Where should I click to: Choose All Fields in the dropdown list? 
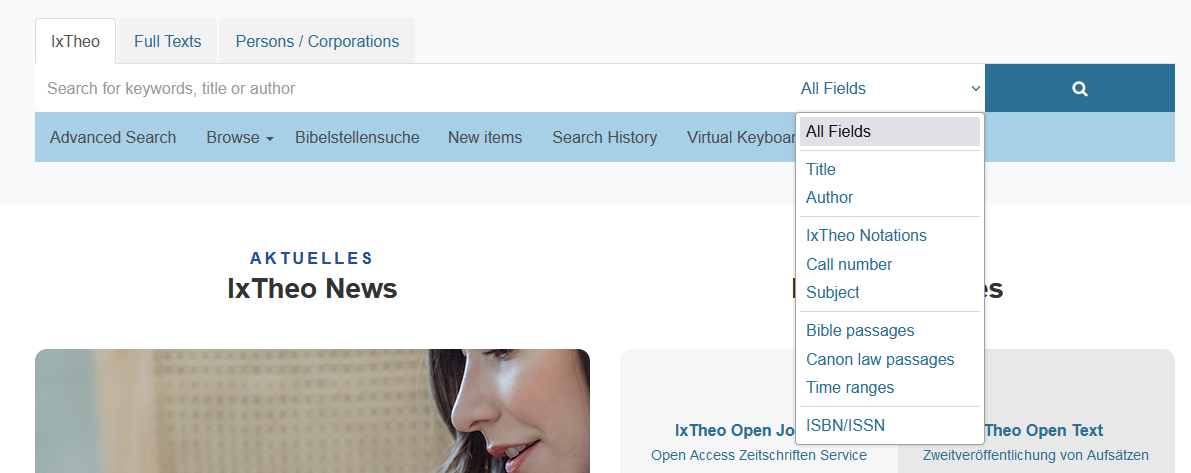pyautogui.click(x=889, y=131)
